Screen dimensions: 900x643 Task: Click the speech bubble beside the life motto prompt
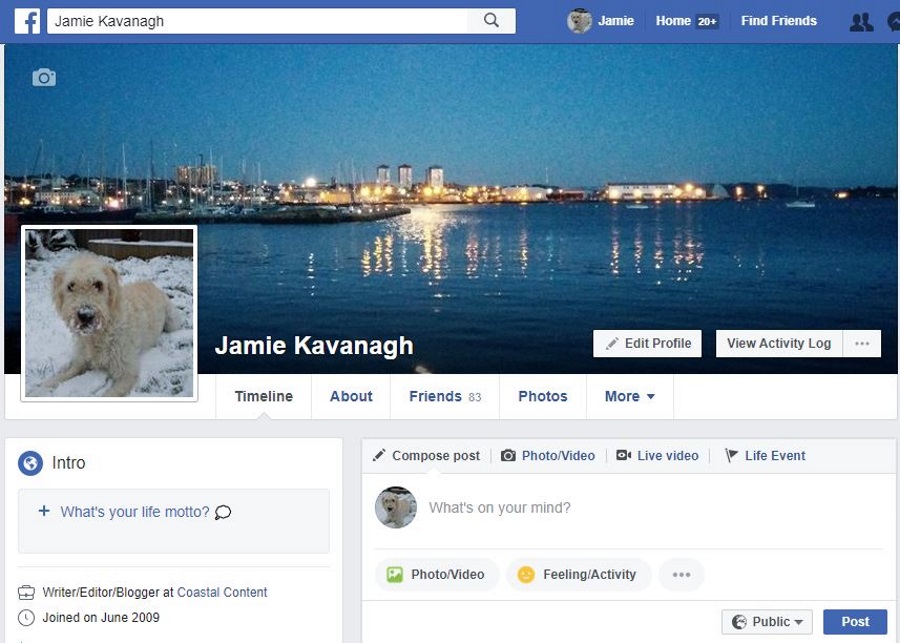[x=222, y=512]
